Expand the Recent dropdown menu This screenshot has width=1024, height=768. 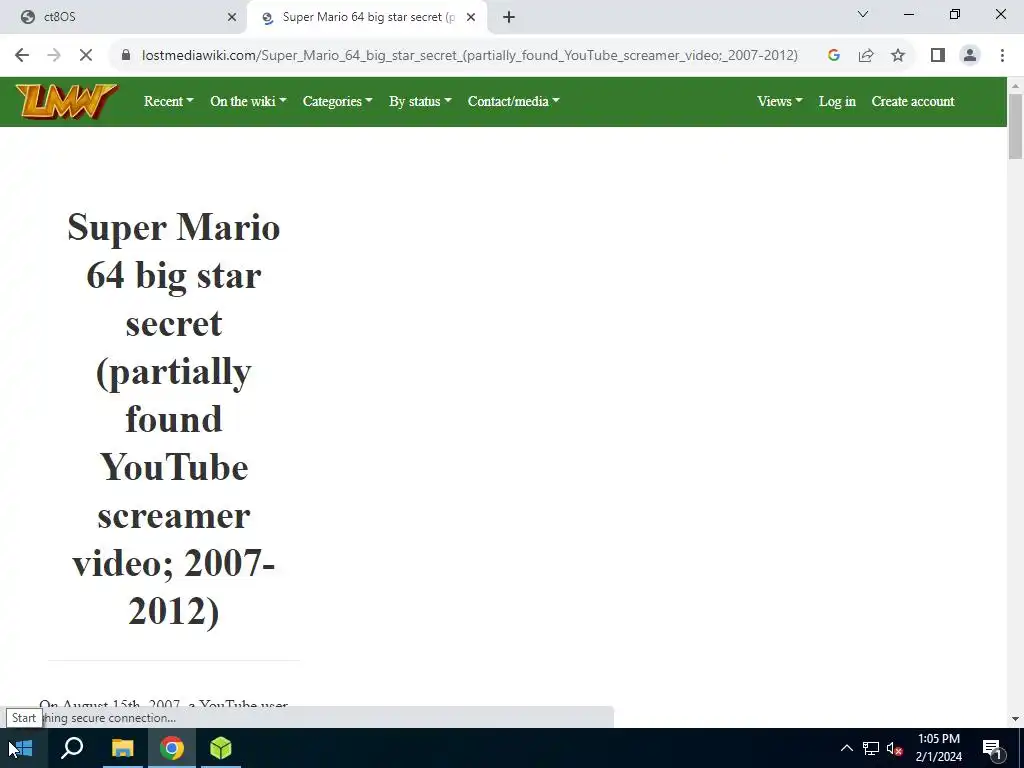pyautogui.click(x=168, y=101)
